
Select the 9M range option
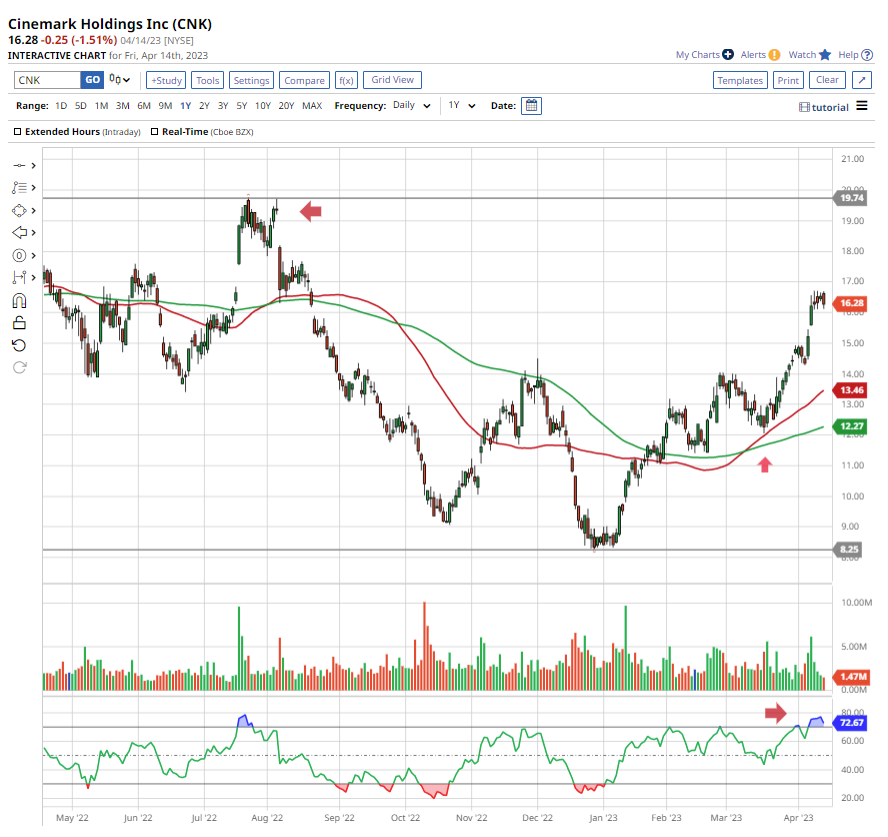point(165,106)
